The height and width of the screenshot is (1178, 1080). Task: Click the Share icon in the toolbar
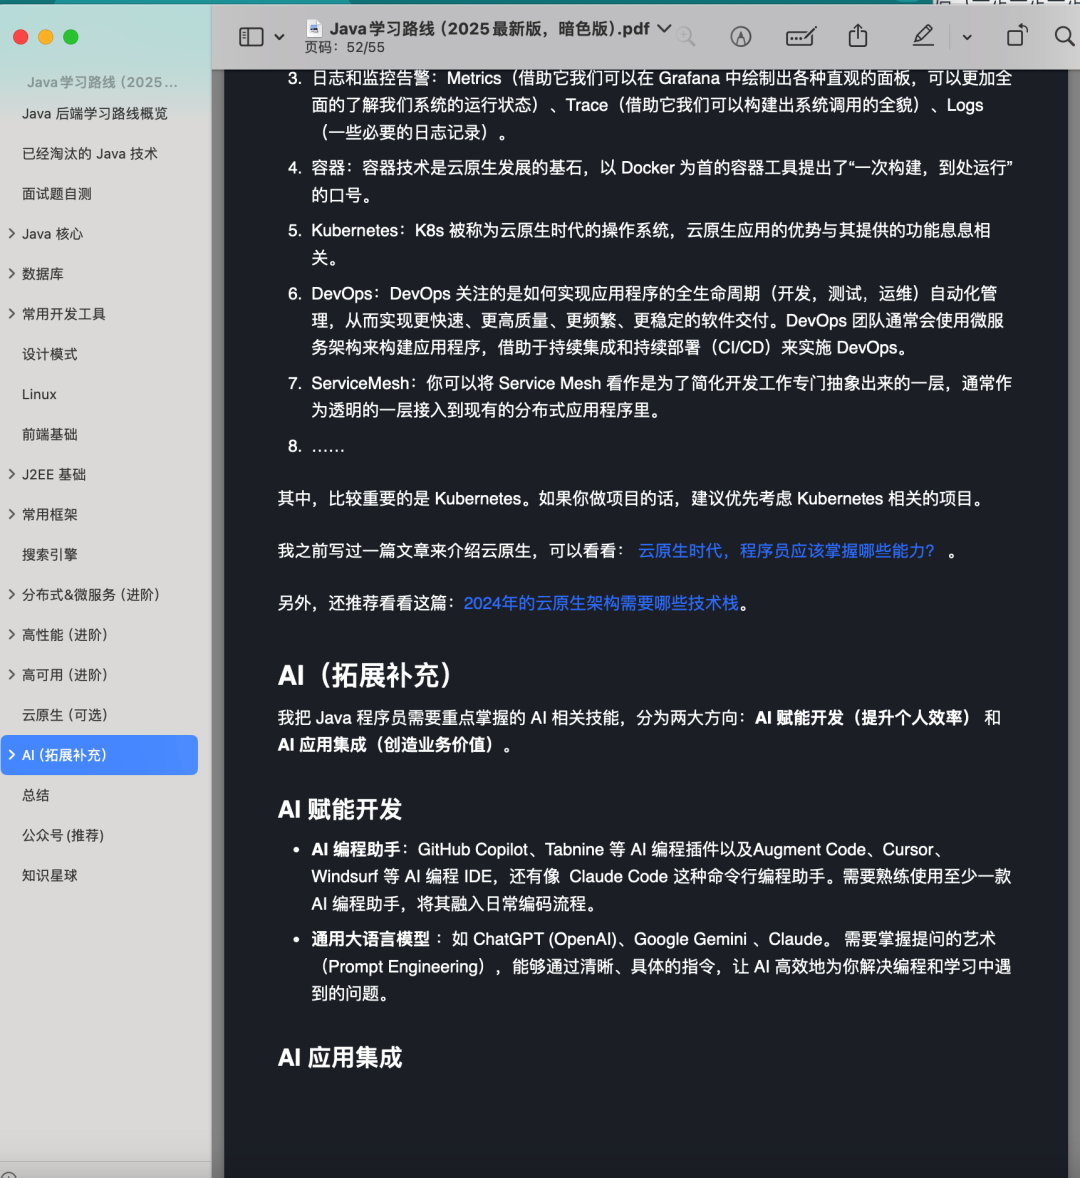(x=857, y=36)
